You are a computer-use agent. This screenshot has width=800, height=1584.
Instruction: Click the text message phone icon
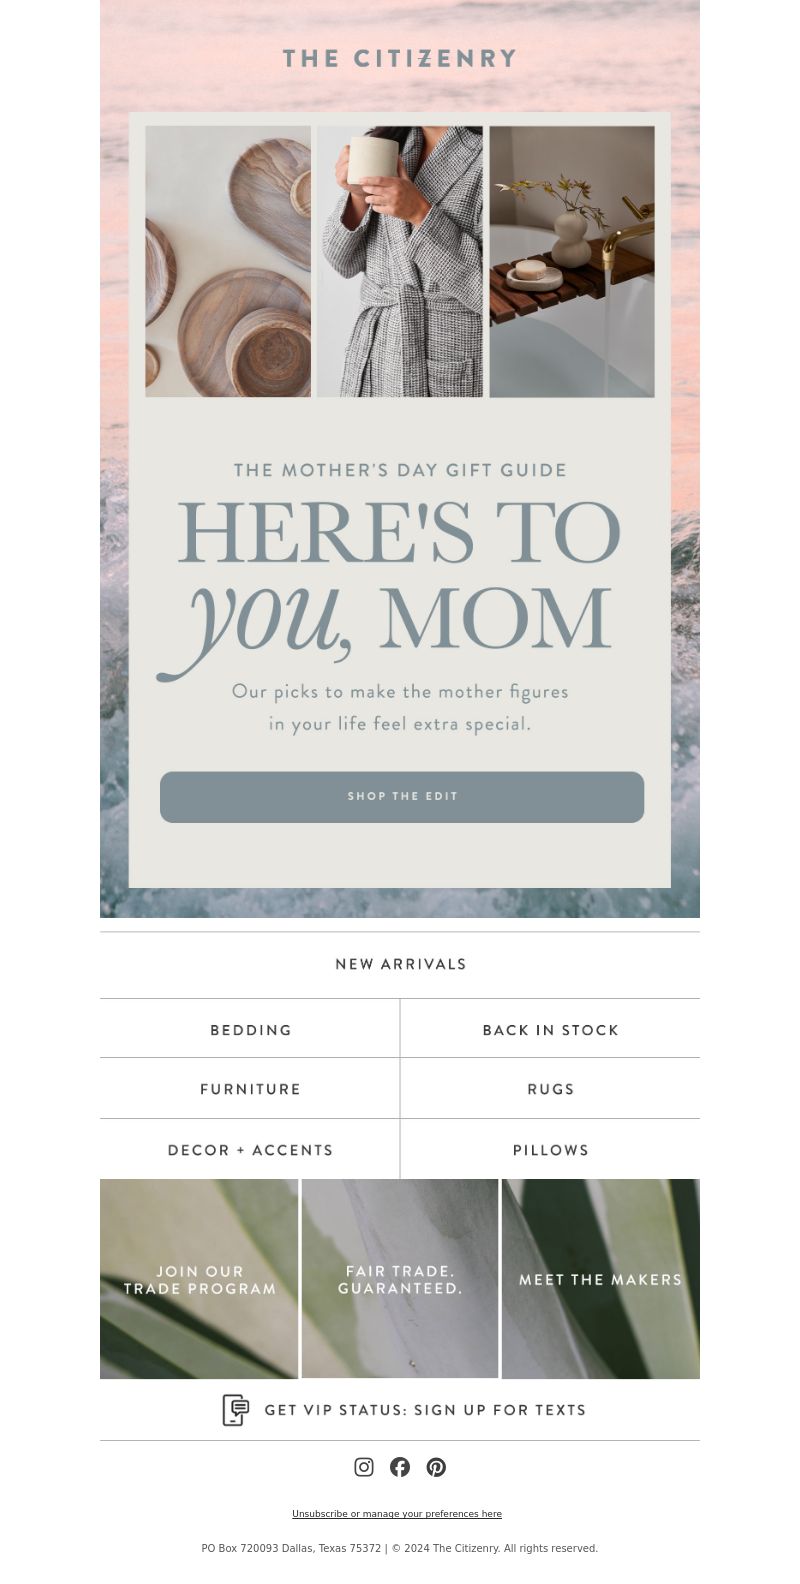click(235, 1410)
